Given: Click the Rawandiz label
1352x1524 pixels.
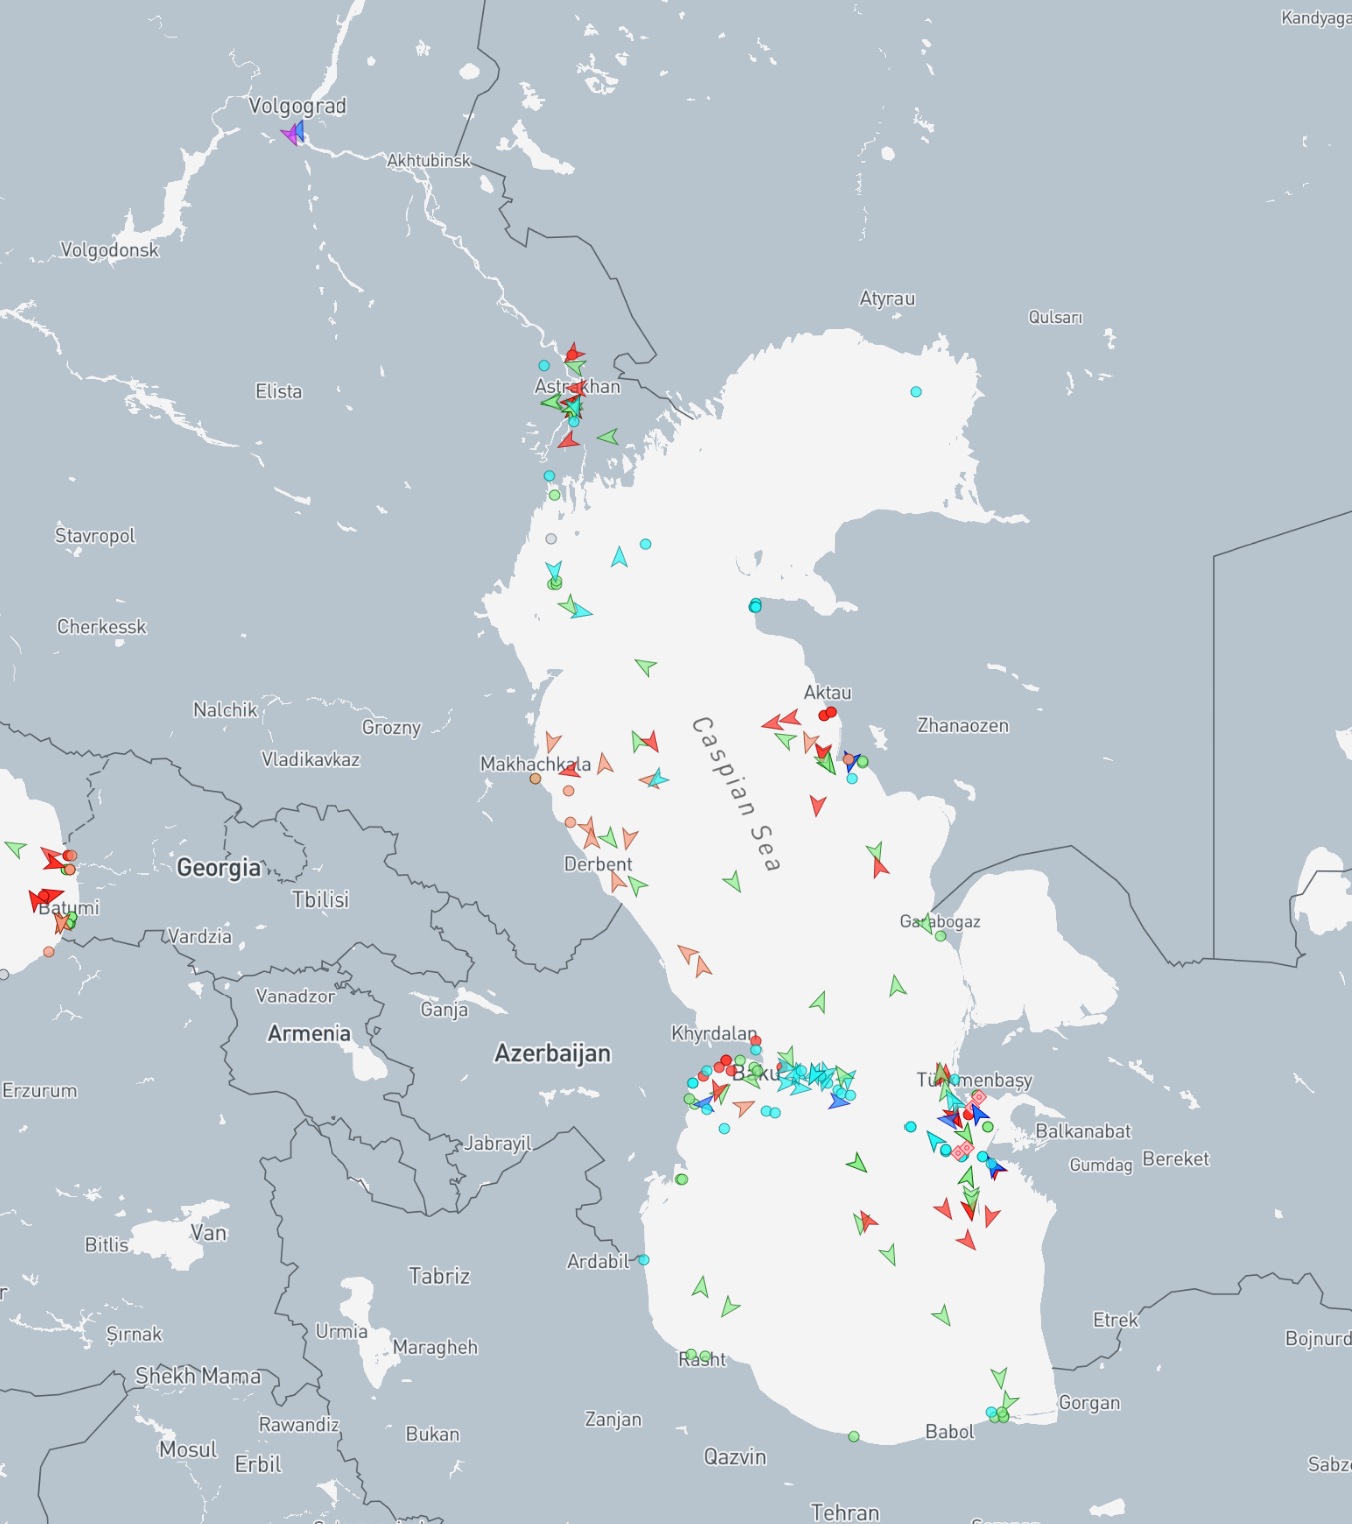Looking at the screenshot, I should [x=299, y=1425].
